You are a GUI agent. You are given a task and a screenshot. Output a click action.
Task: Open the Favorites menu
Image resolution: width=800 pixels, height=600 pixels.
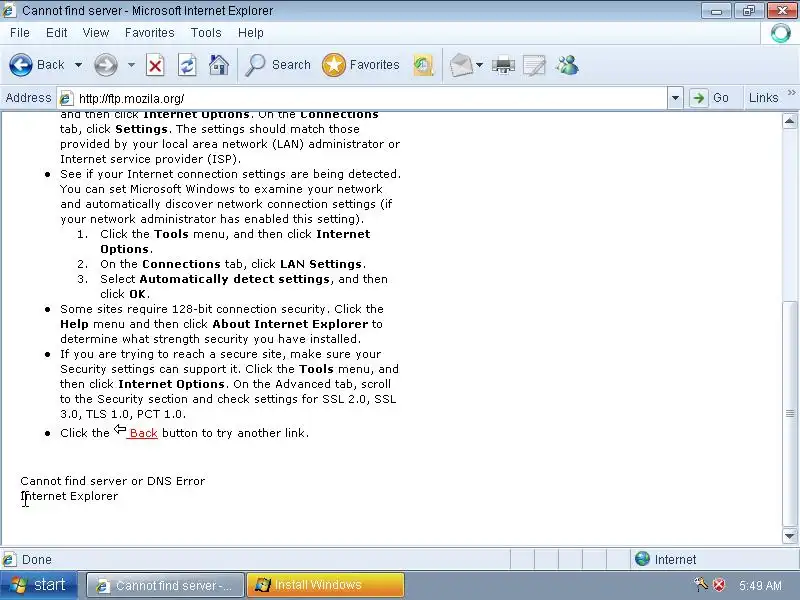click(x=149, y=33)
